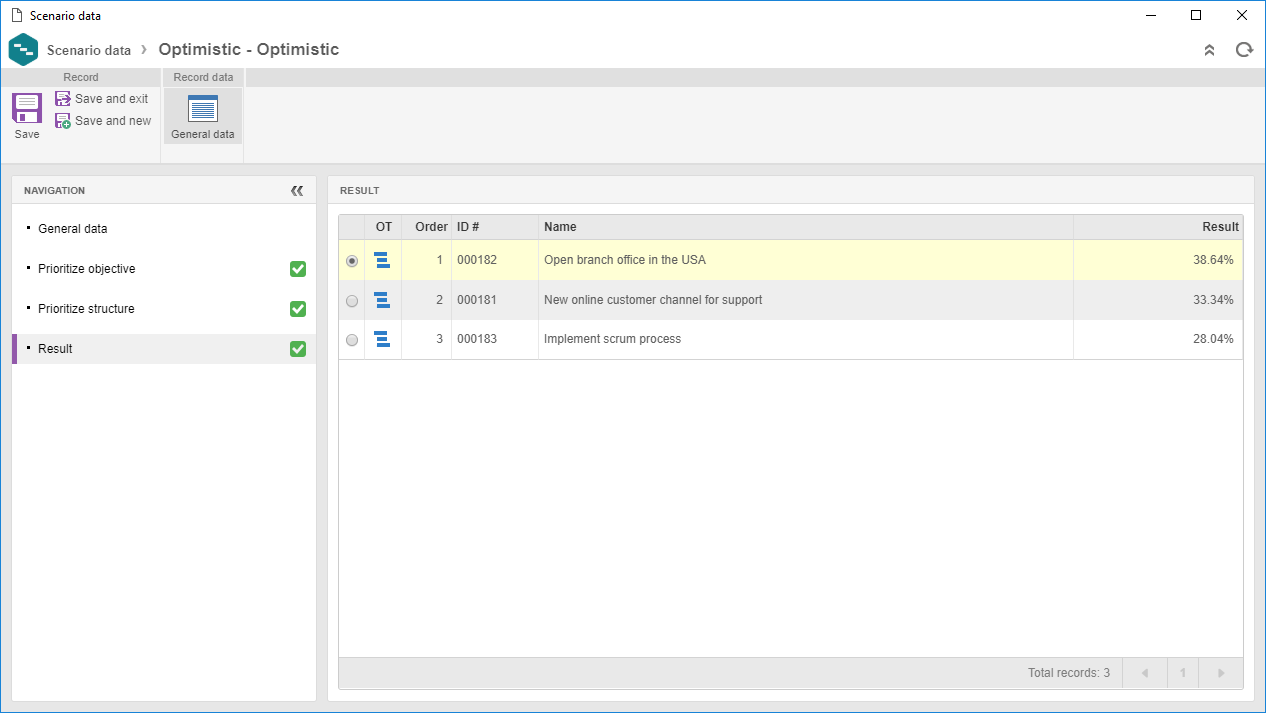Click the ID cell 000182
Image resolution: width=1266 pixels, height=713 pixels.
477,260
